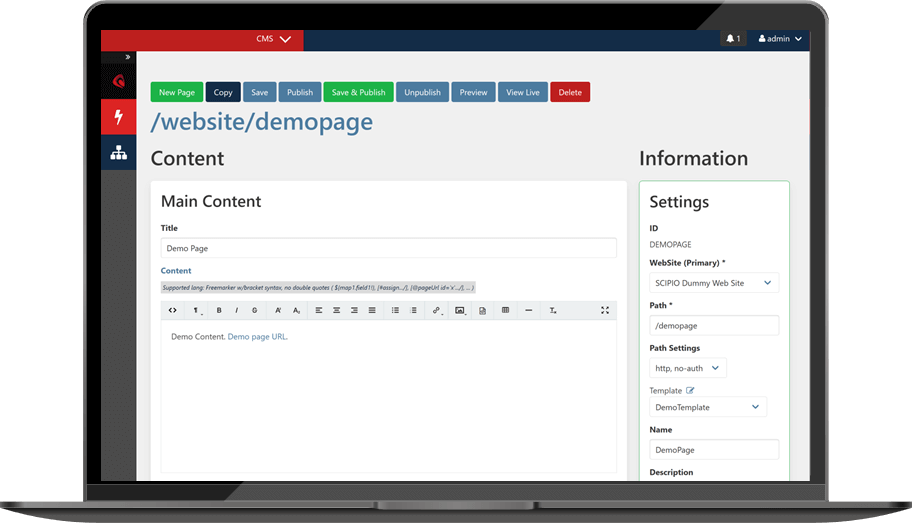The image size is (912, 523).
Task: Click the code view icon in editor toolbar
Action: coord(173,311)
